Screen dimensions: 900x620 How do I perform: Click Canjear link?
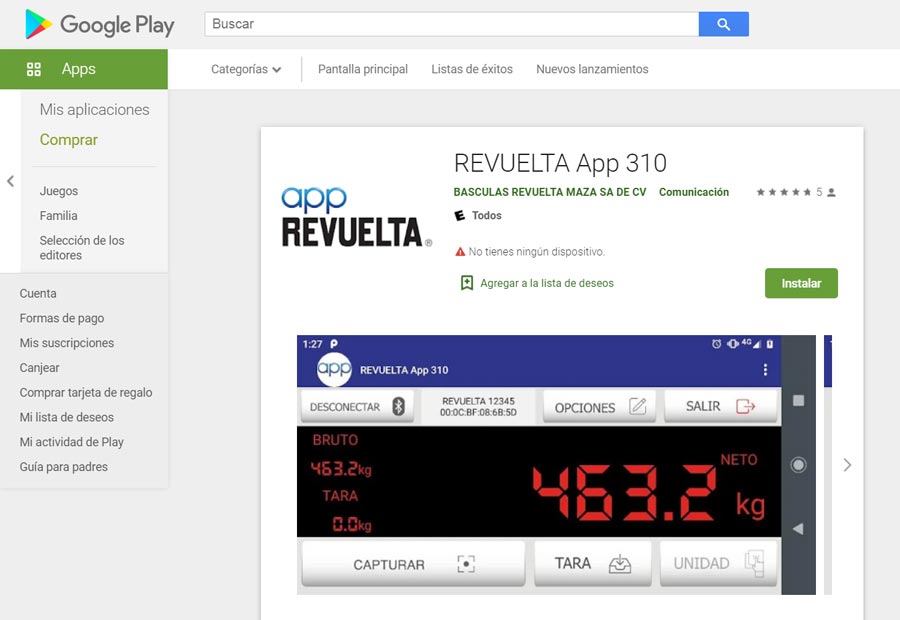[40, 367]
